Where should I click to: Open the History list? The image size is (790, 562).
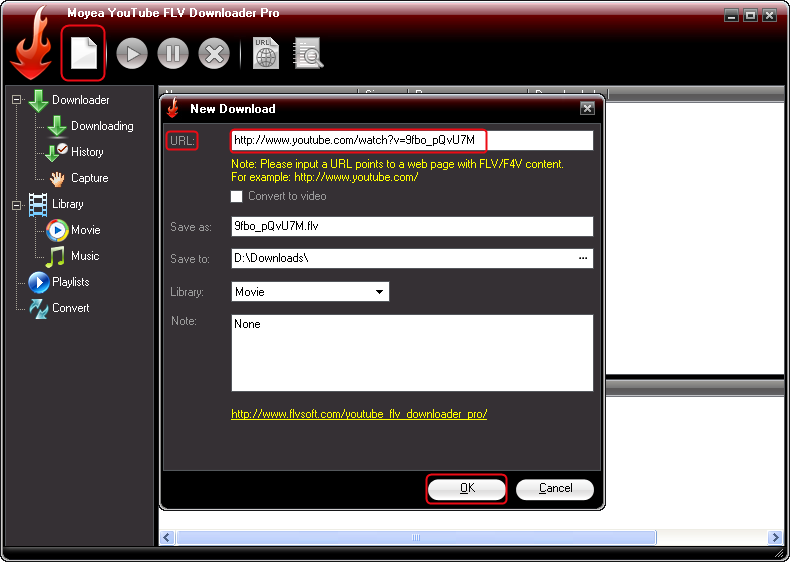tap(87, 152)
